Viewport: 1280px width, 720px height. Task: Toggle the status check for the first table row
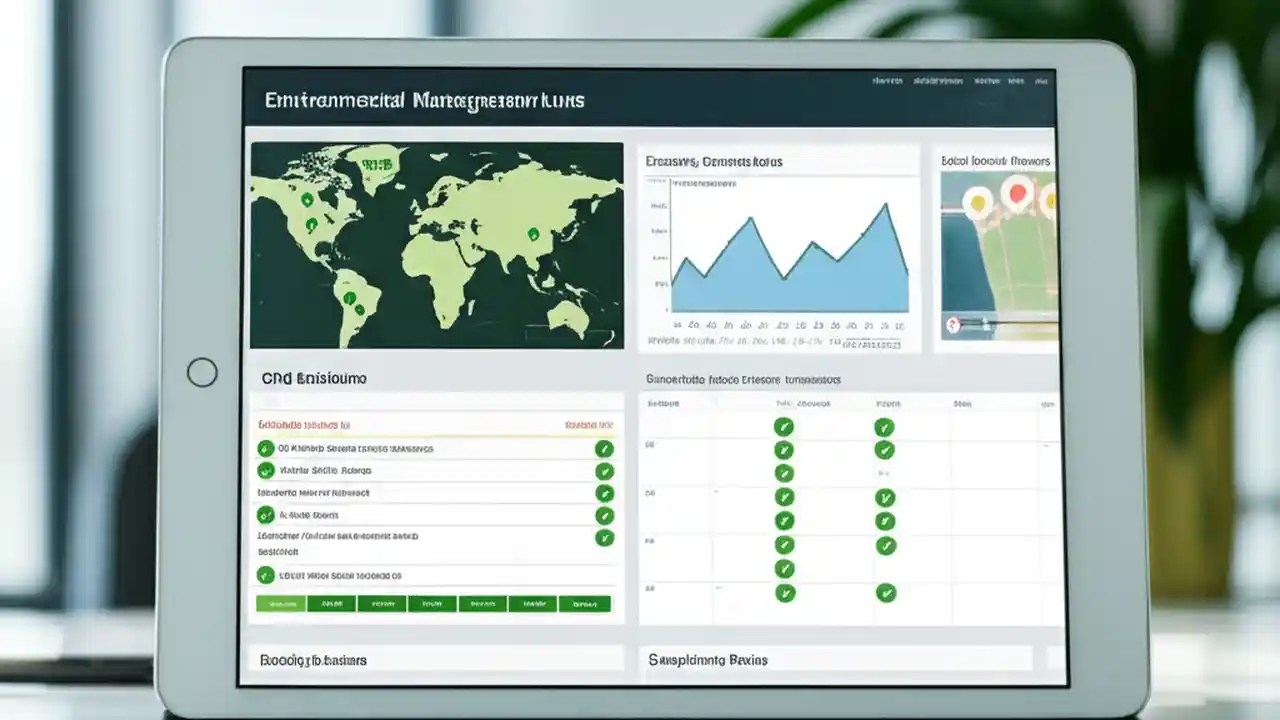784,426
